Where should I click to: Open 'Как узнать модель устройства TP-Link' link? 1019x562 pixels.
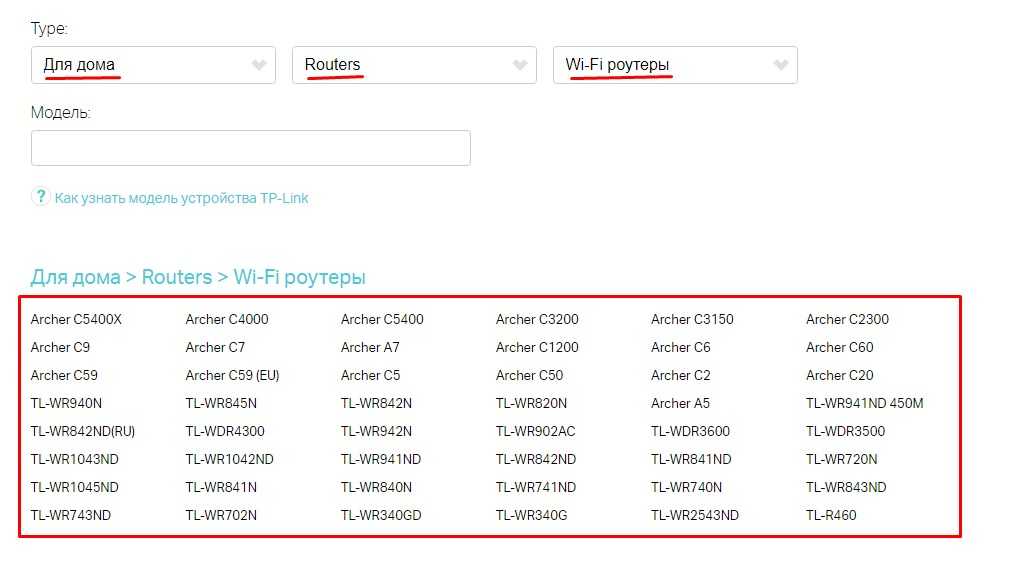181,198
